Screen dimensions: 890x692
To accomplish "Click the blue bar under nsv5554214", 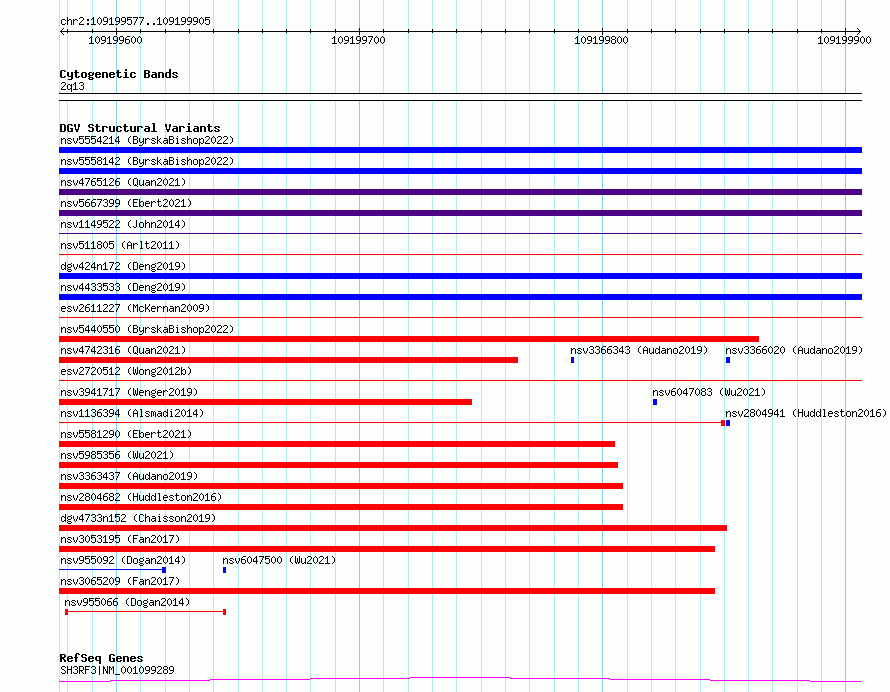I will click(x=460, y=150).
